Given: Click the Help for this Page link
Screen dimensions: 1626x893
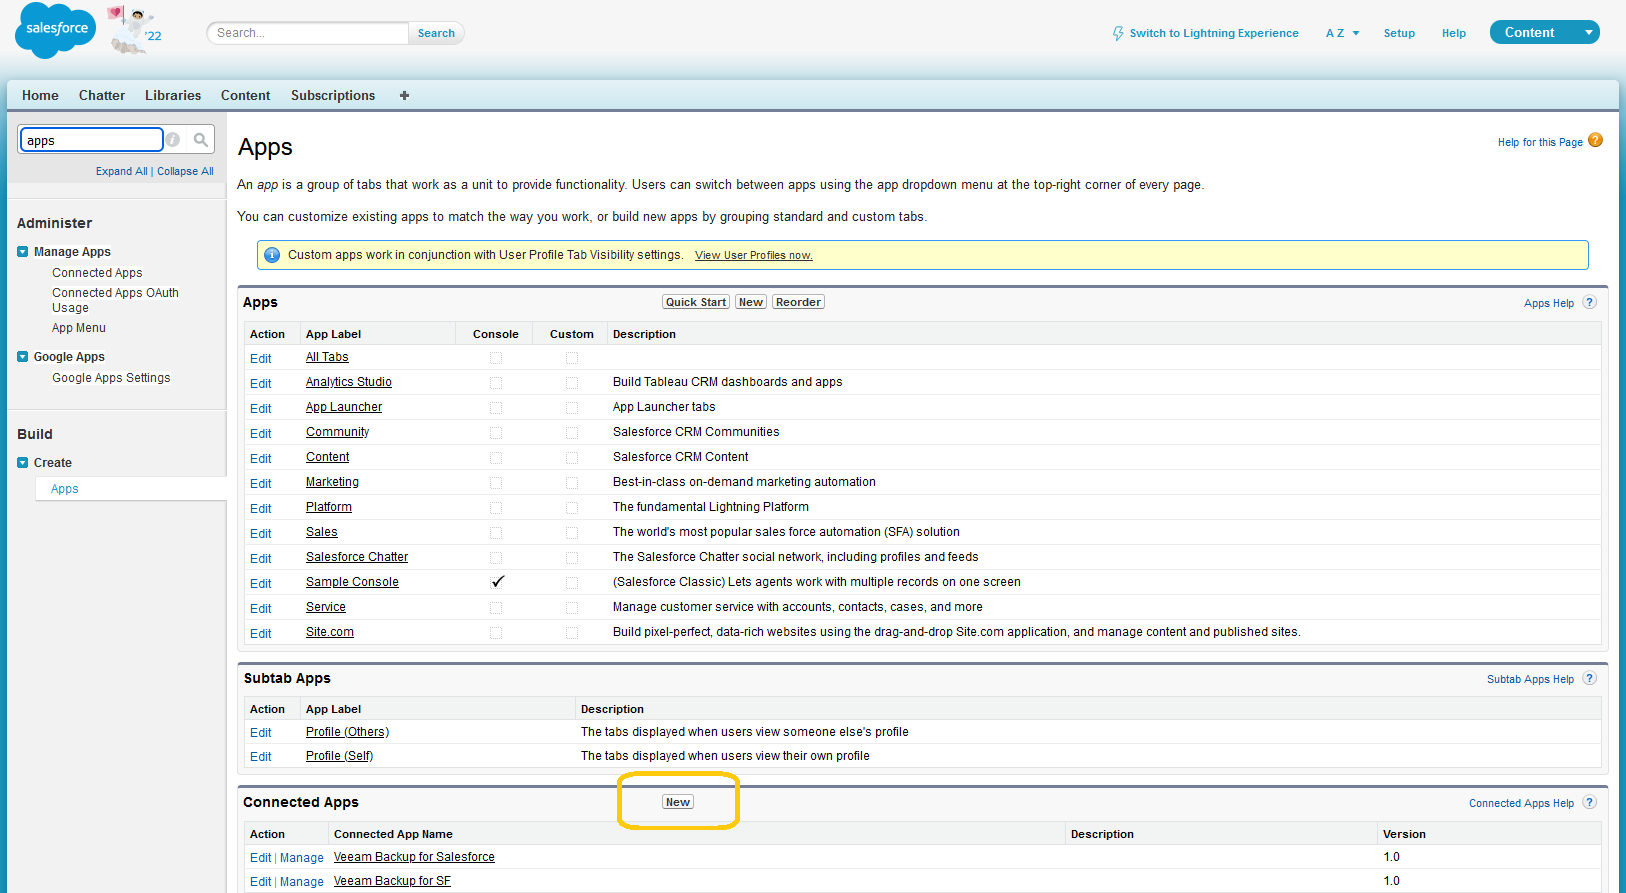Looking at the screenshot, I should 1540,142.
